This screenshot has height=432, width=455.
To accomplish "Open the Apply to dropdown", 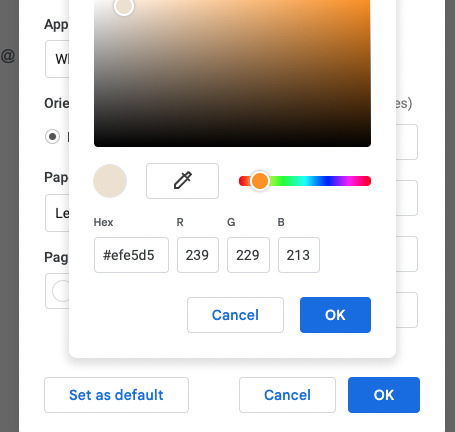I will pos(57,59).
